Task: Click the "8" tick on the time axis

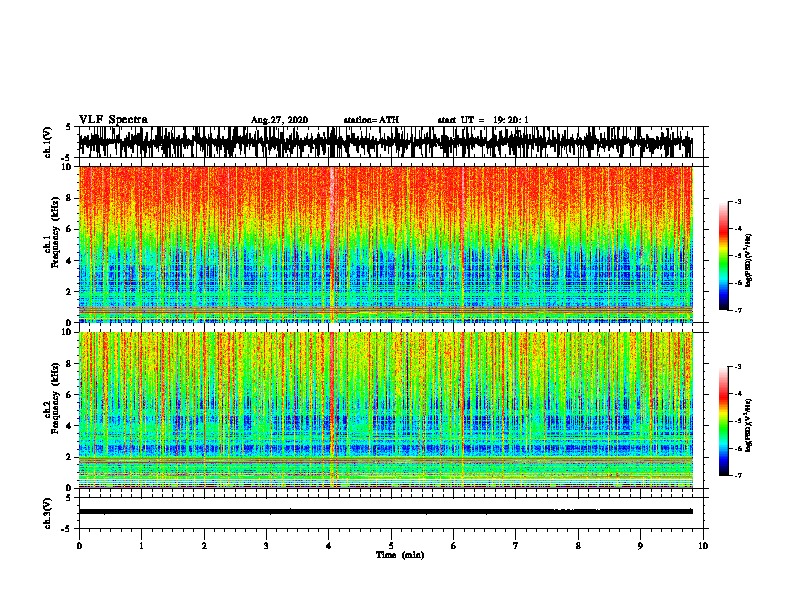Action: pos(578,546)
